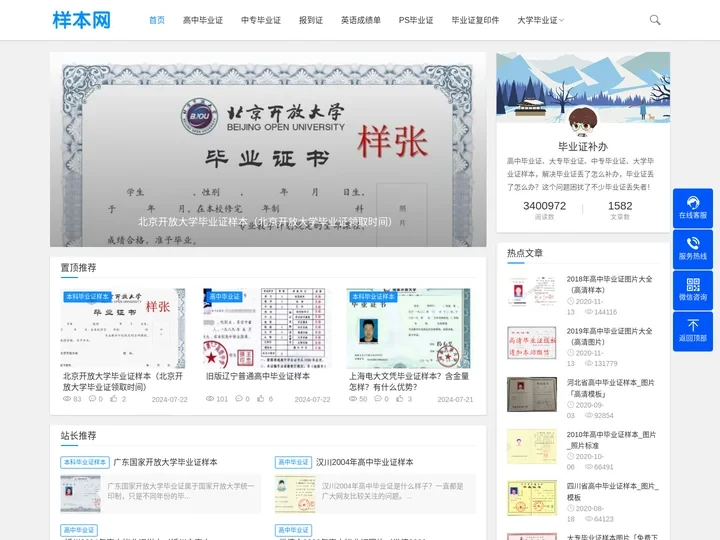Click the eye icon beside 66491 views
Screen dimensions: 720x540
(589, 467)
